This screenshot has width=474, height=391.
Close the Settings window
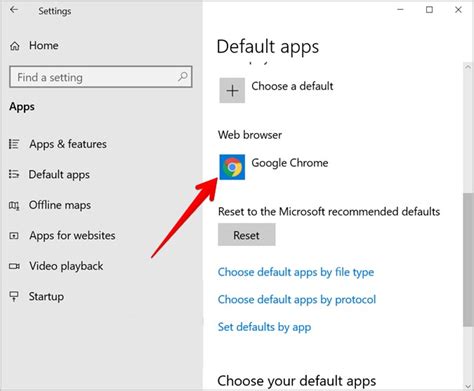[x=458, y=10]
